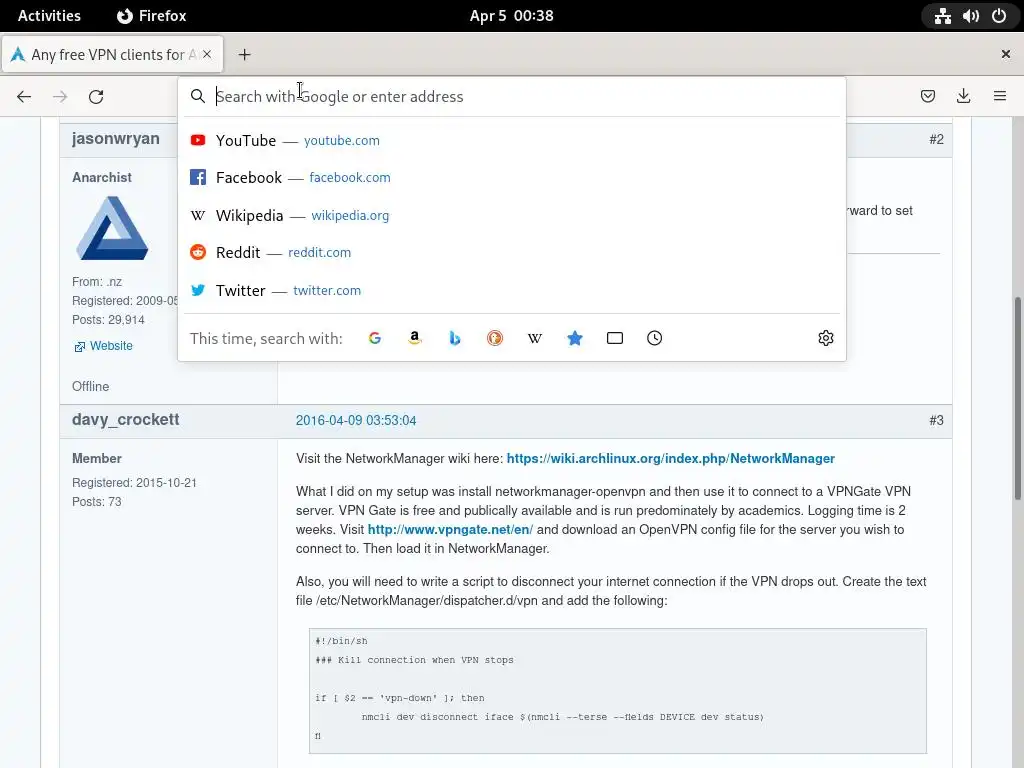Open the post timestamp 2016-04-09 03:53:04

(x=356, y=421)
